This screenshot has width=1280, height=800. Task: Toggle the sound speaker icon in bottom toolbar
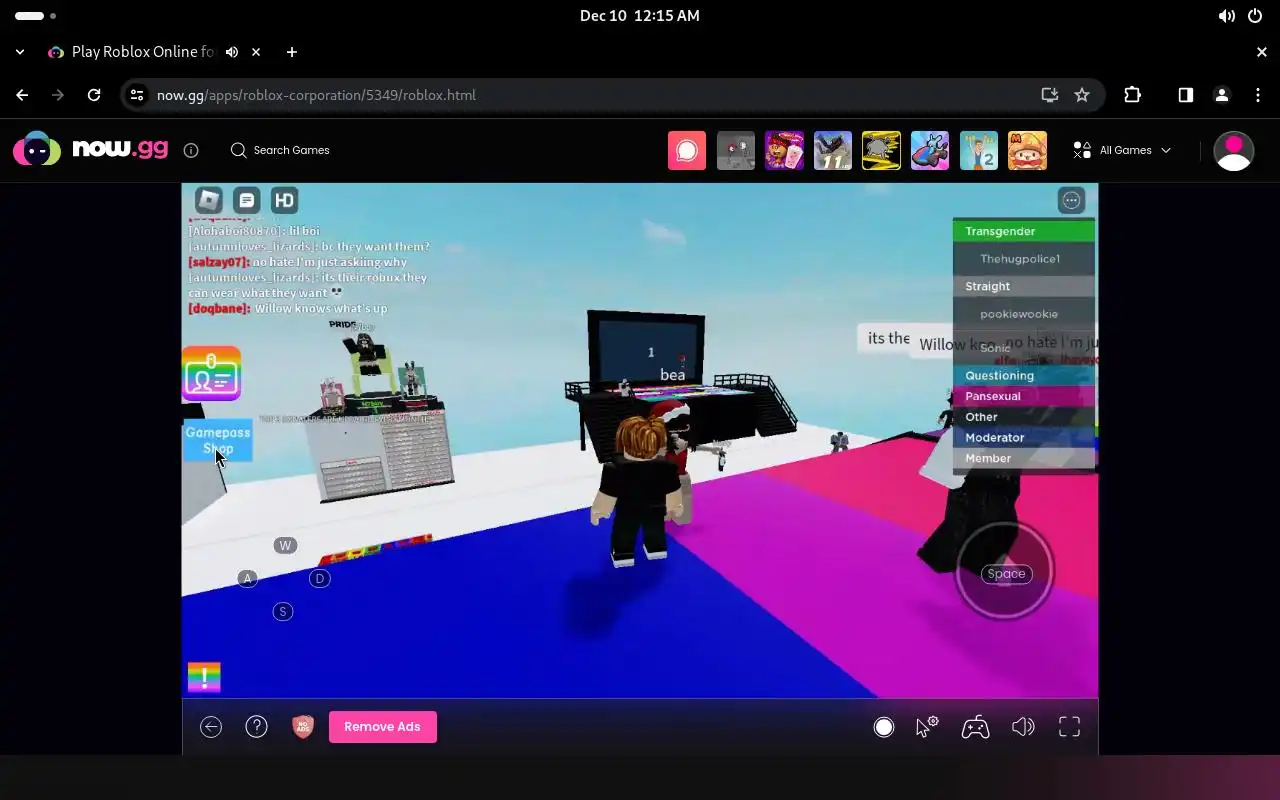coord(1023,727)
